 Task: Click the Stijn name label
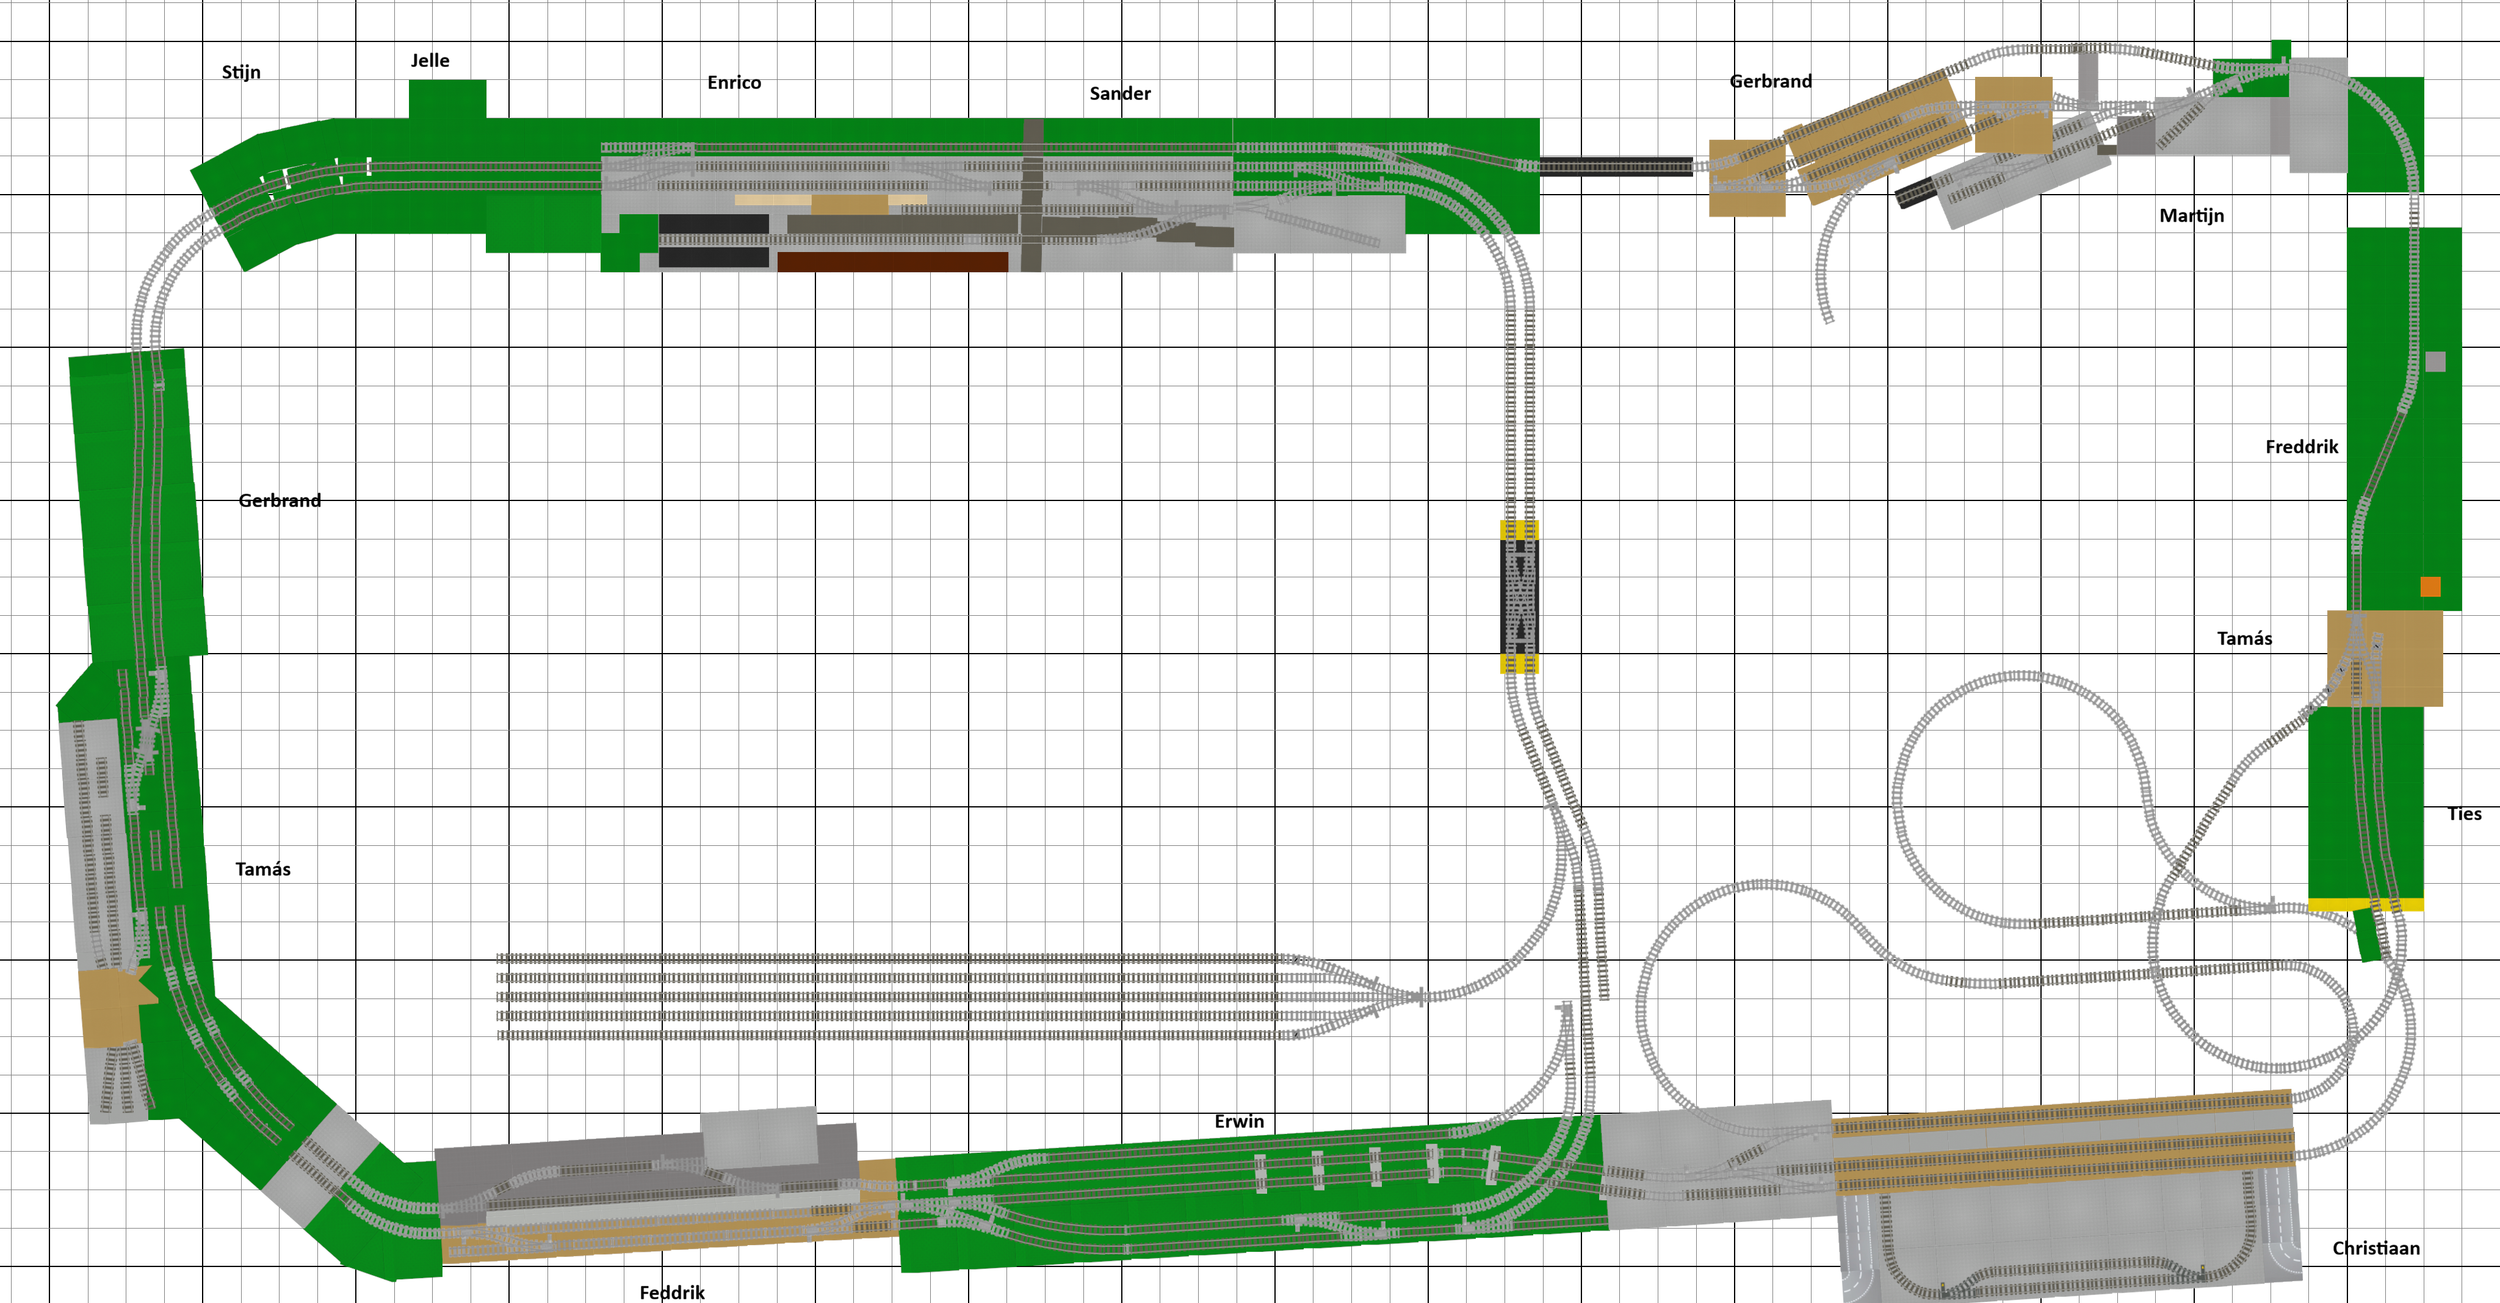241,72
